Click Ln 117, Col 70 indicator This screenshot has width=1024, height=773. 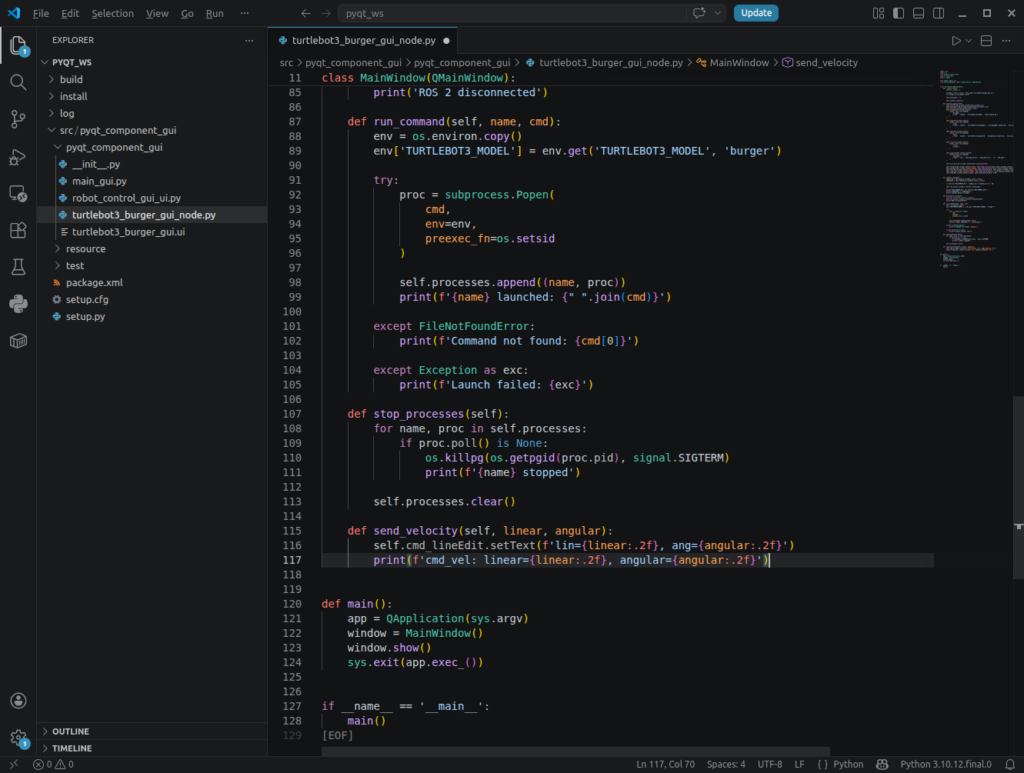click(x=665, y=765)
